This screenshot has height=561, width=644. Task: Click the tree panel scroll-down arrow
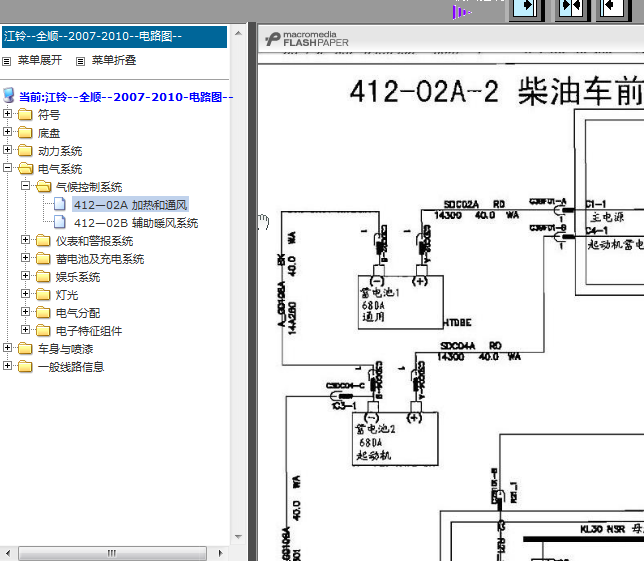(238, 537)
